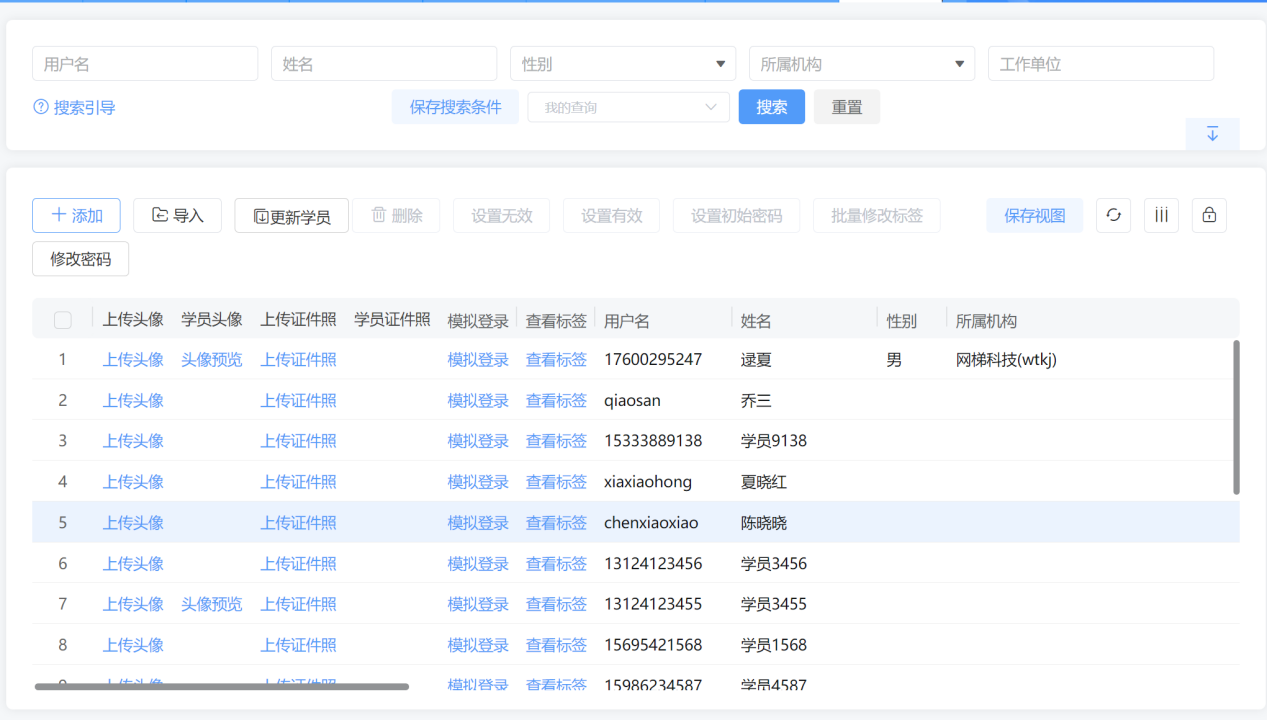
Task: Click organization cell 网梯科技(wtkj)
Action: [x=1006, y=360]
